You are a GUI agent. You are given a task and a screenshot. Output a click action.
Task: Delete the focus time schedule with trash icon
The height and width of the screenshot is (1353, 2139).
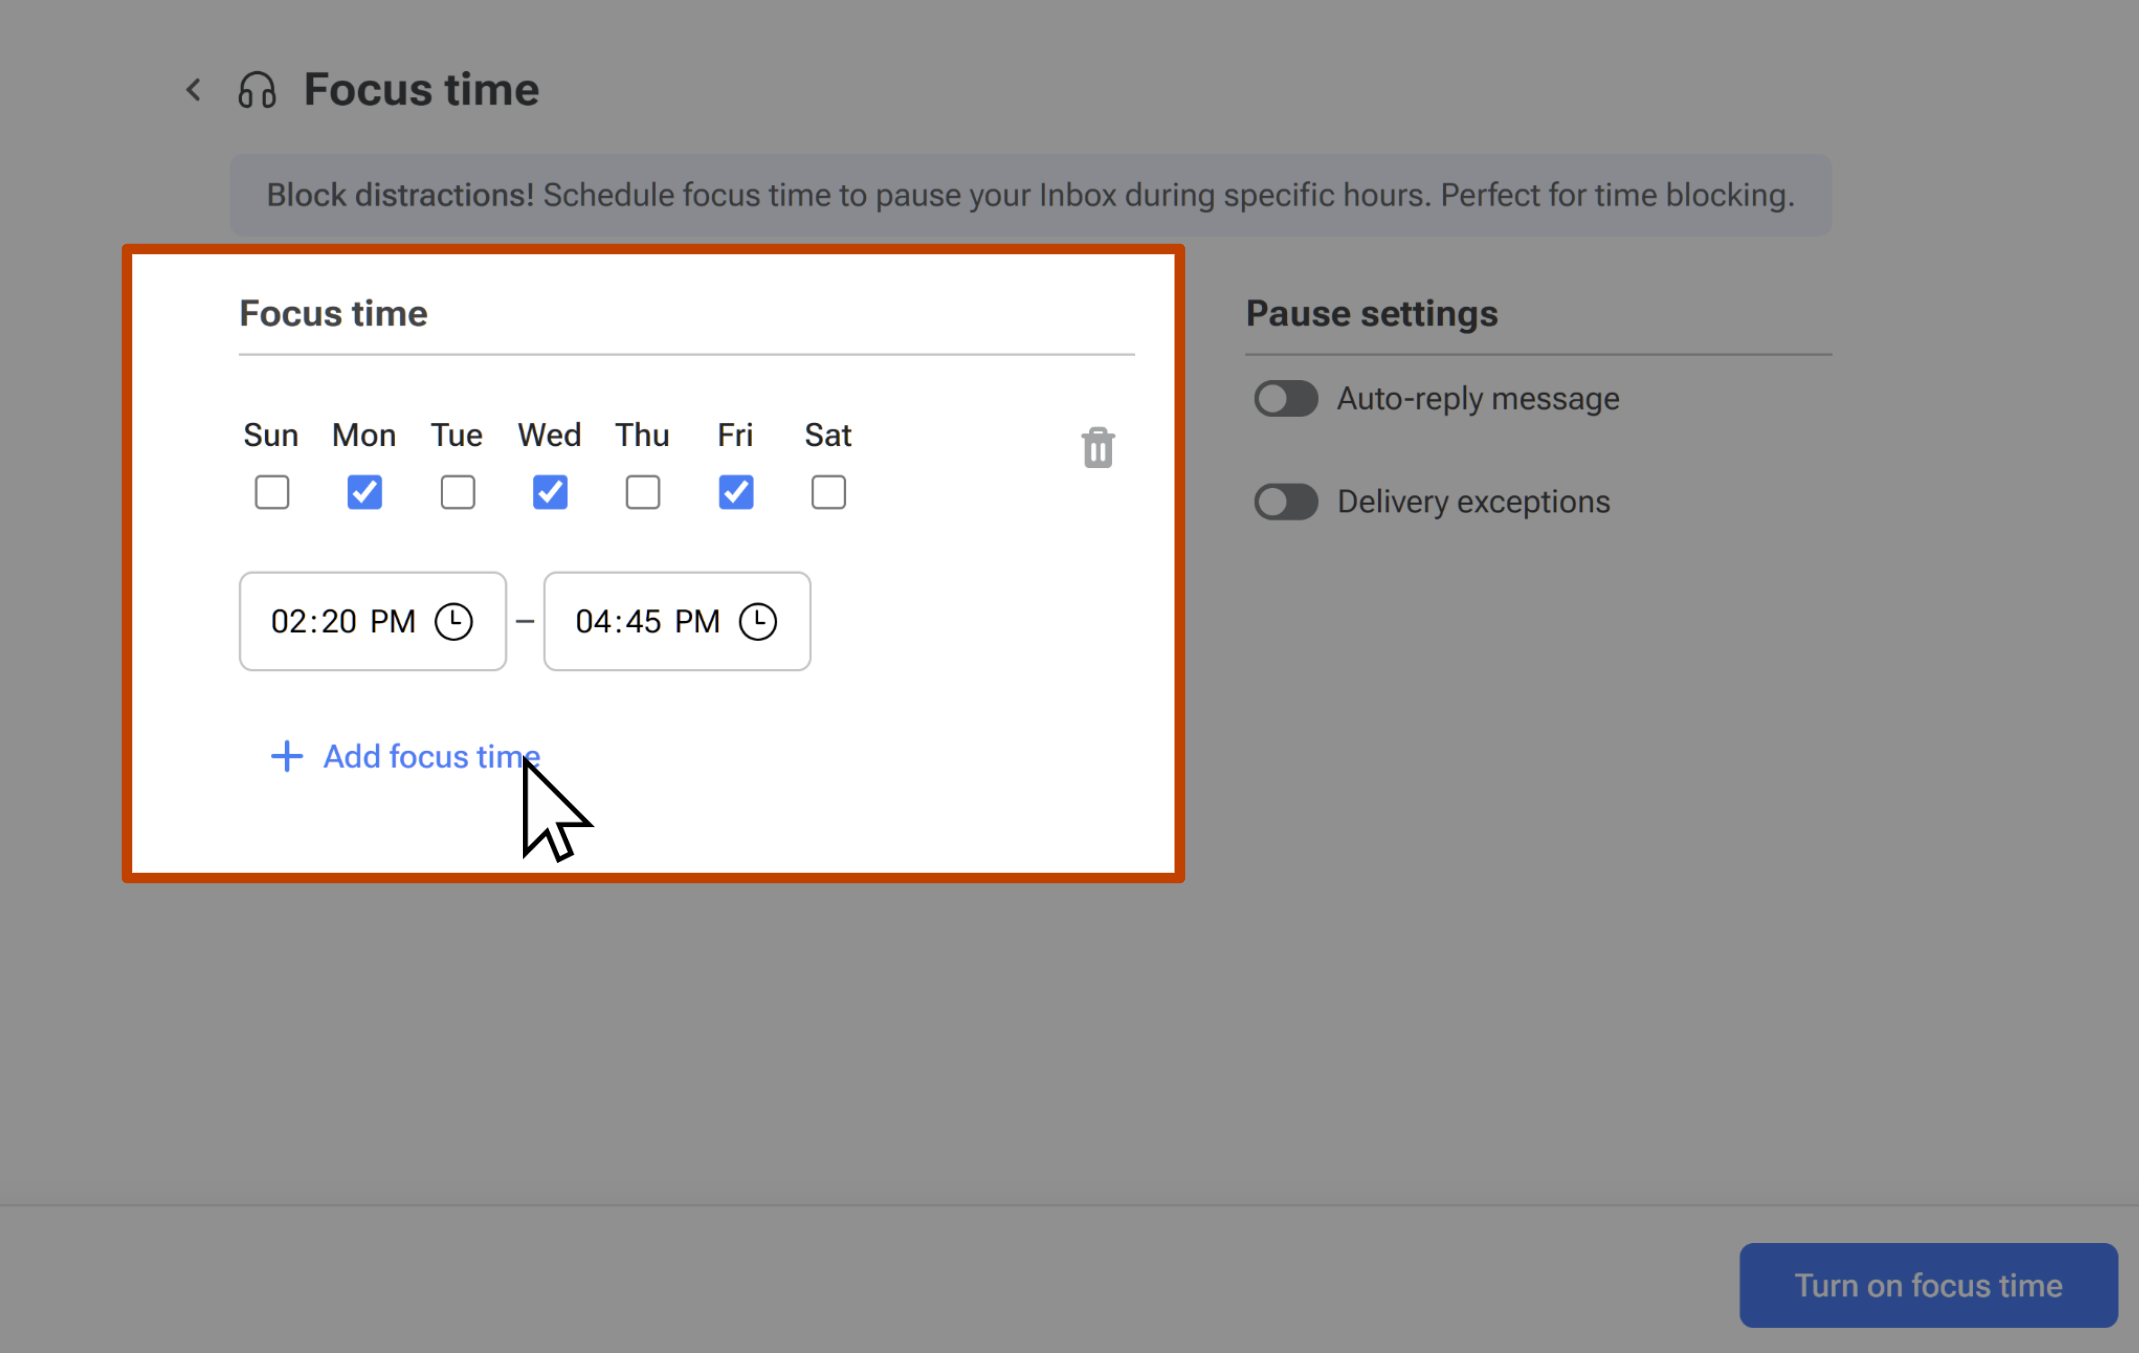click(x=1097, y=448)
